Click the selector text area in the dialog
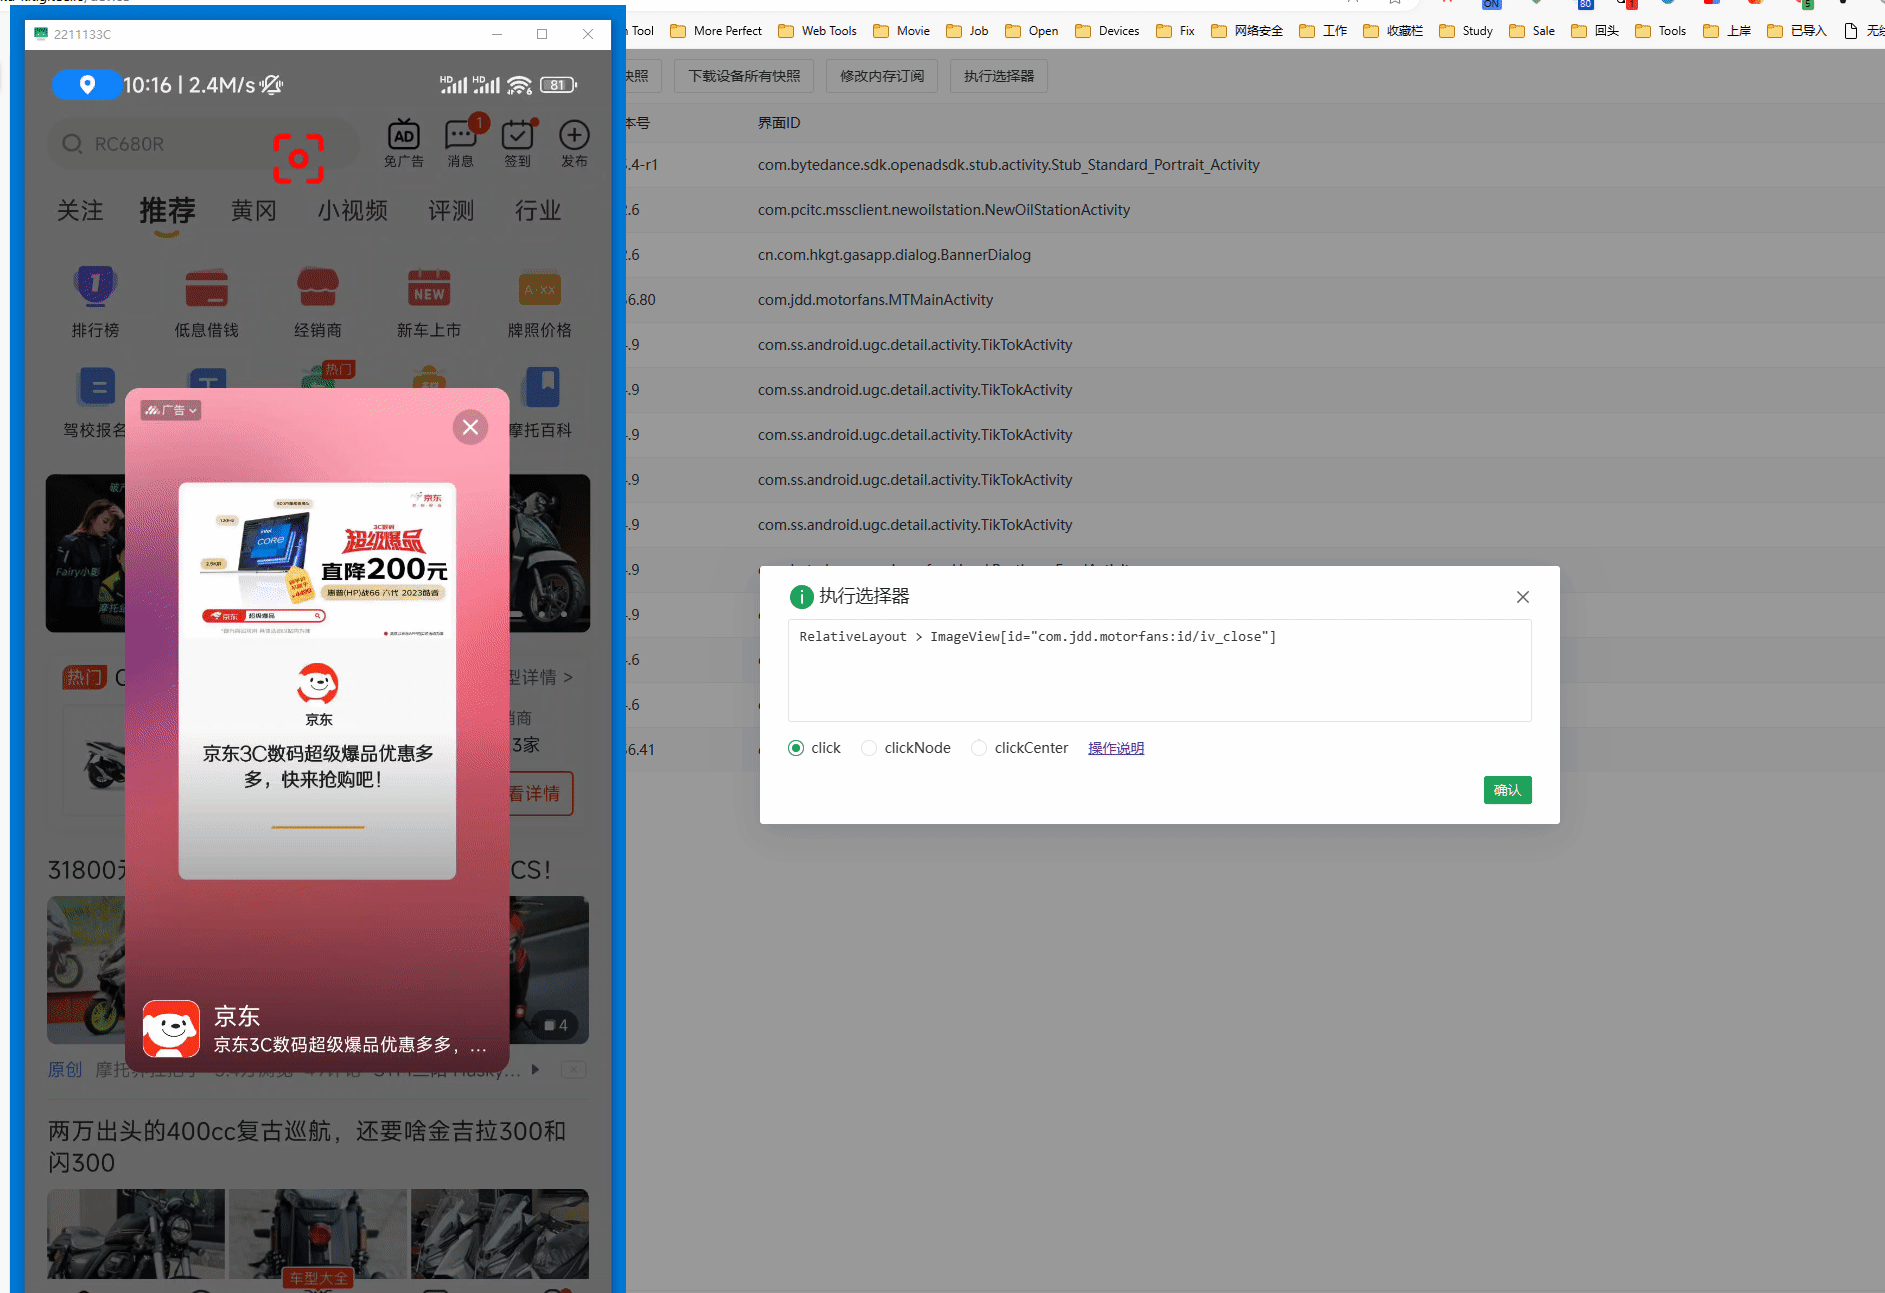This screenshot has width=1885, height=1293. click(x=1160, y=670)
